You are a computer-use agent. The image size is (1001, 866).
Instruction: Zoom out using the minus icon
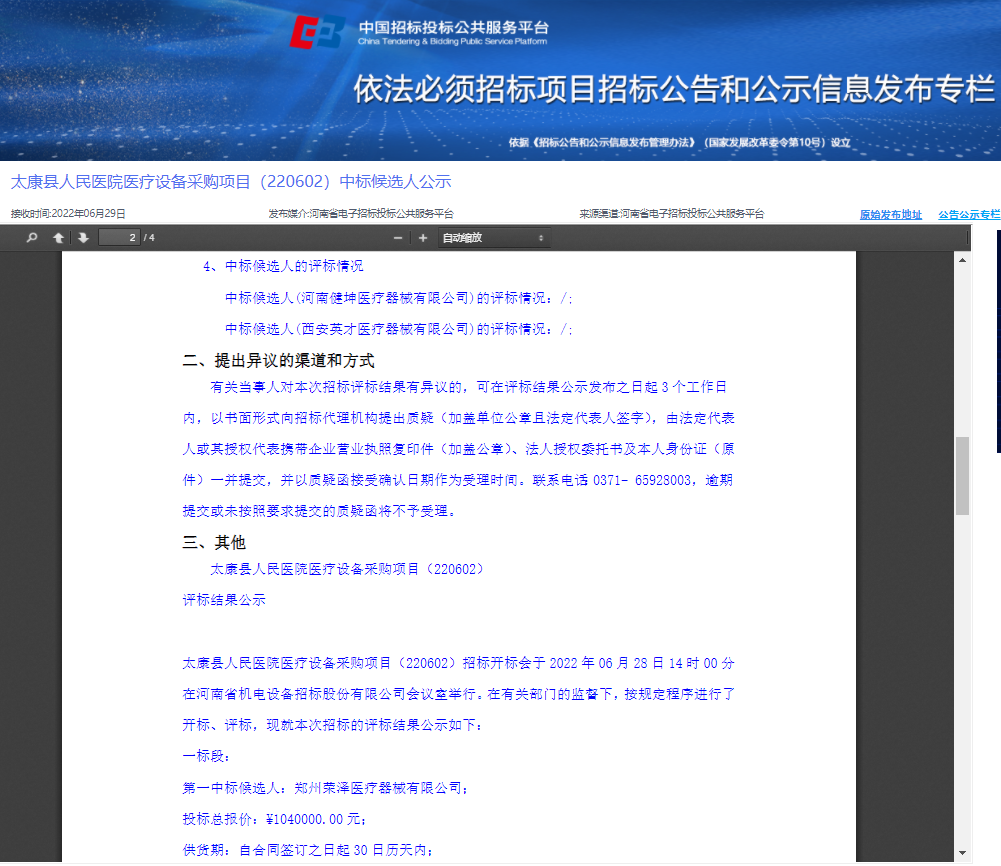[398, 238]
